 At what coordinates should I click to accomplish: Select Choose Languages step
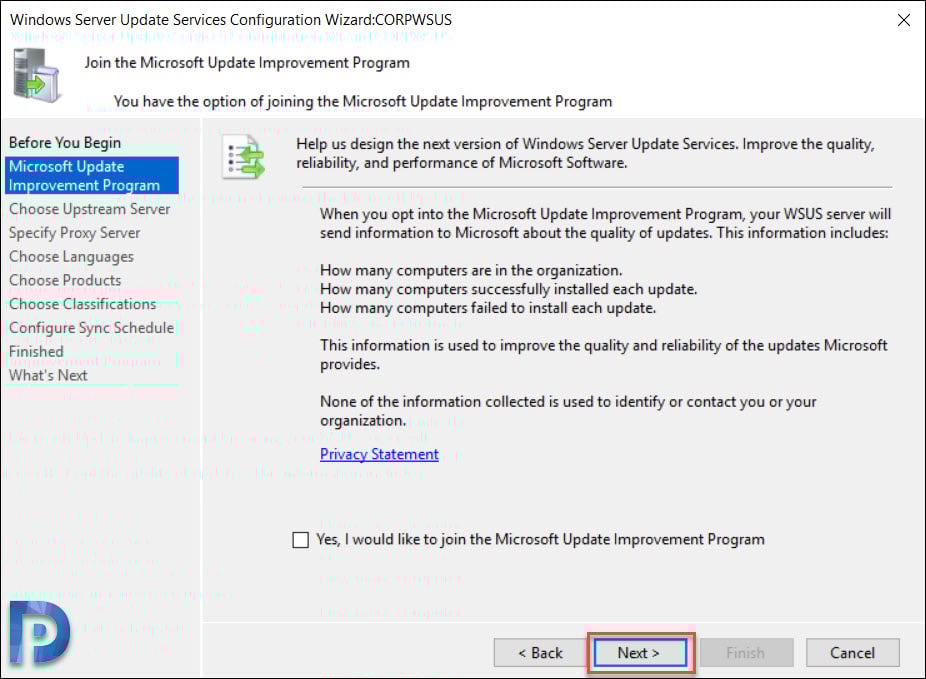71,257
